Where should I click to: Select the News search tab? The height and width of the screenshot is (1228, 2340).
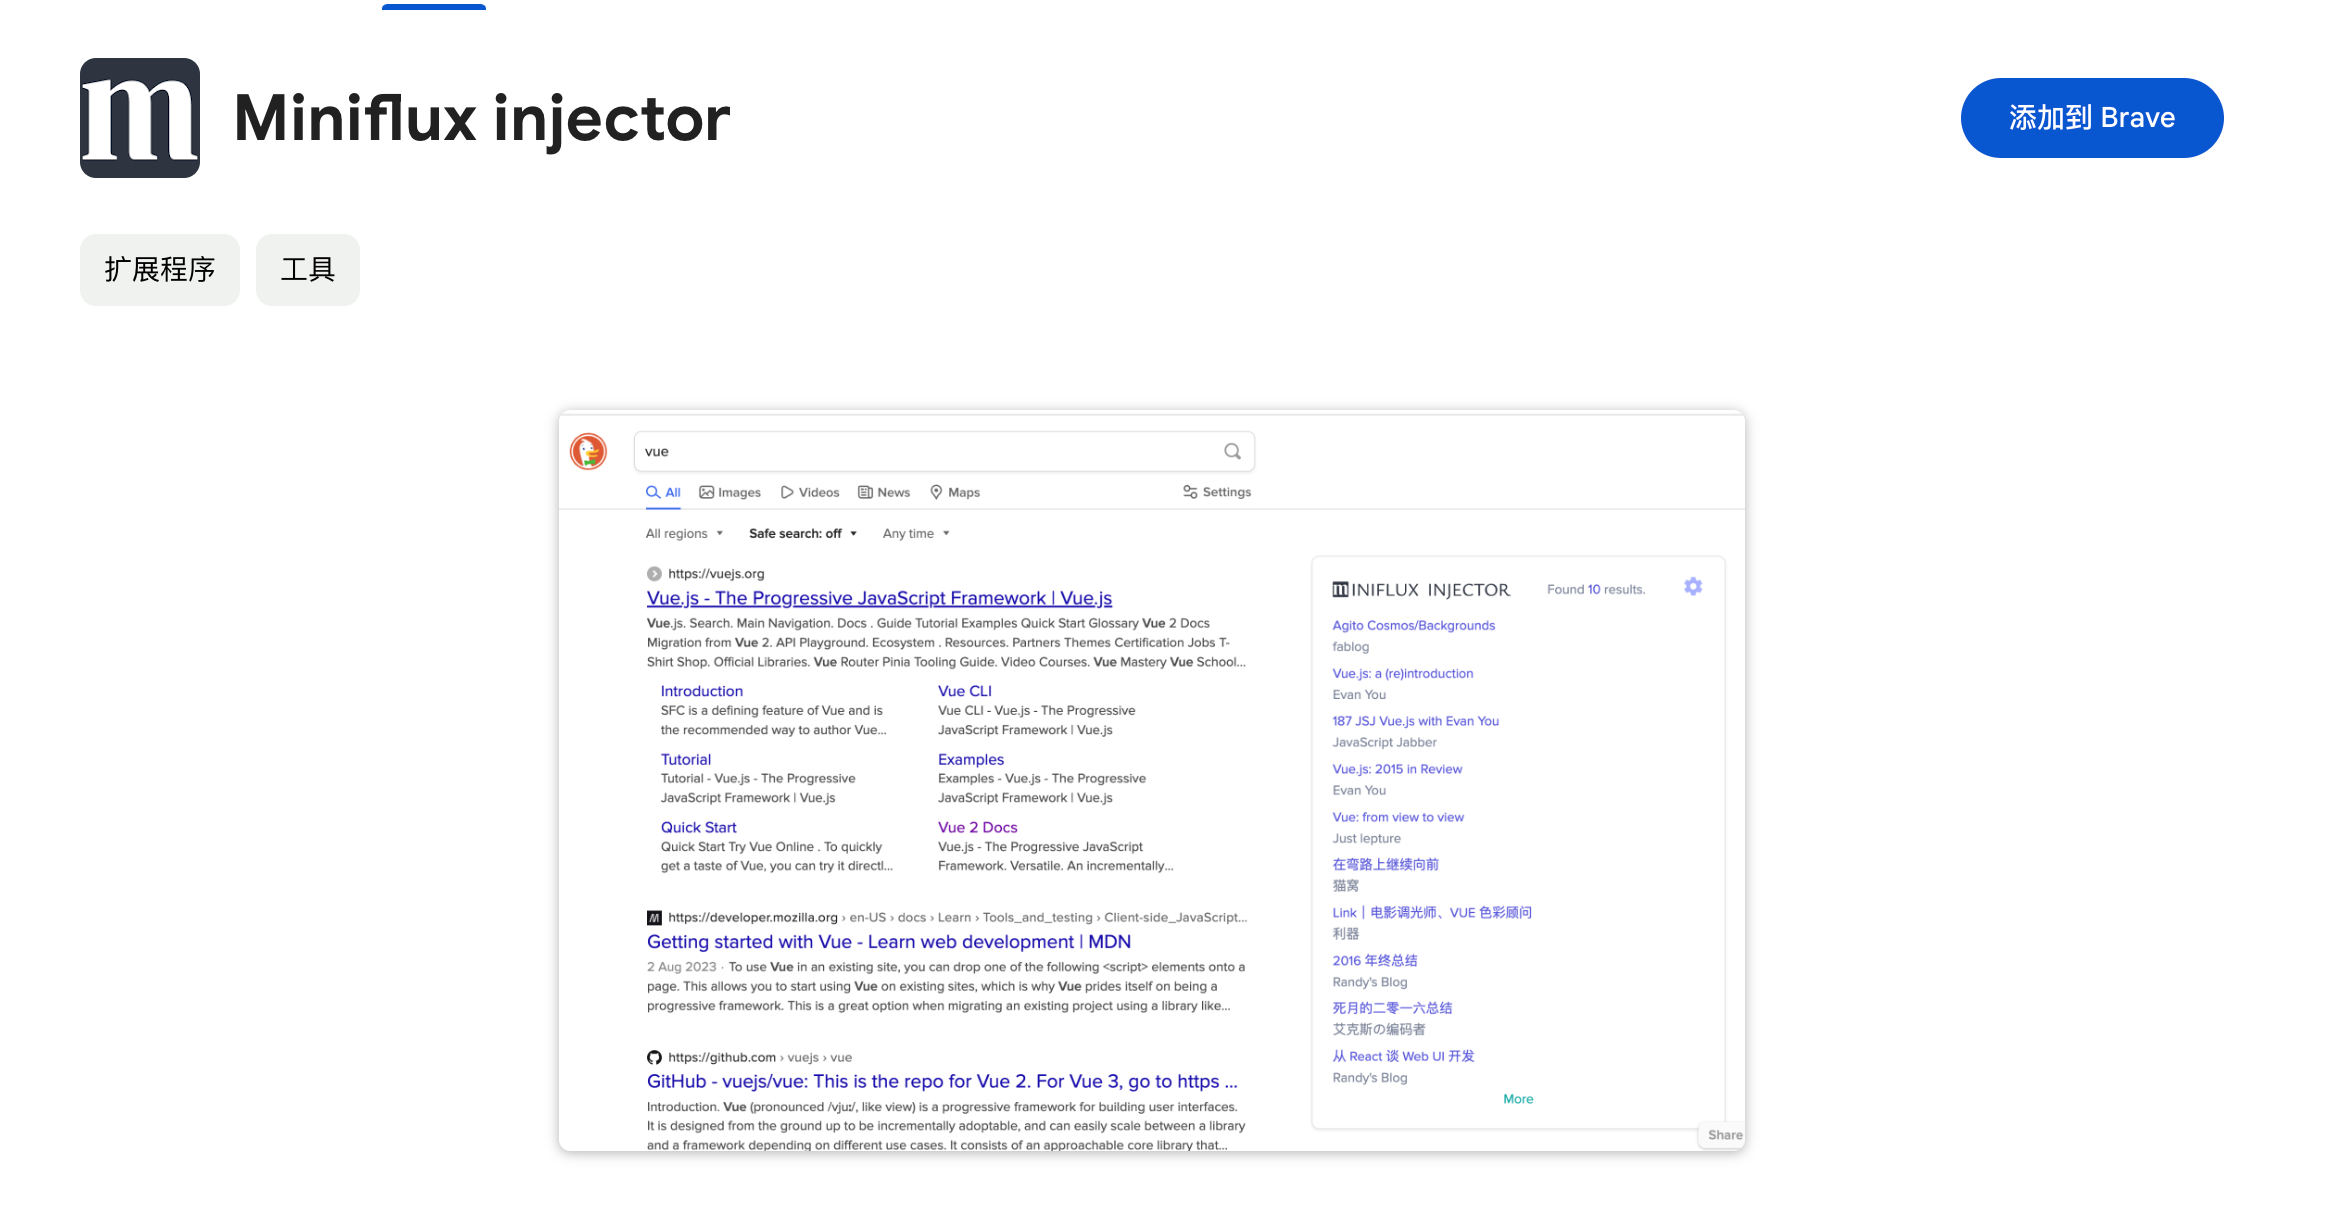[884, 492]
